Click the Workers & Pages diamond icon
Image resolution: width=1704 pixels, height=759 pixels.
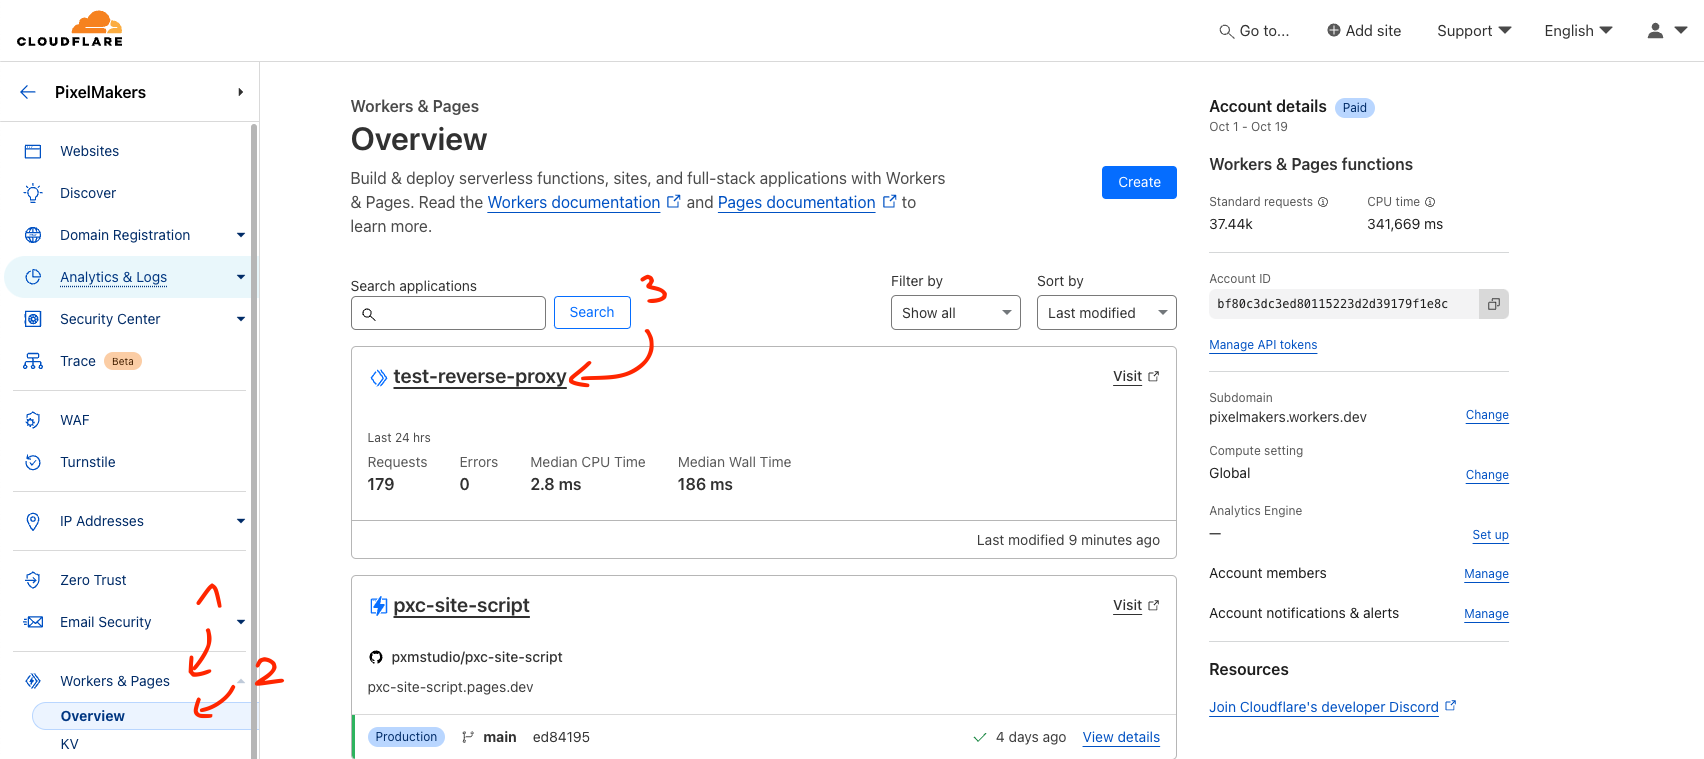pyautogui.click(x=33, y=681)
